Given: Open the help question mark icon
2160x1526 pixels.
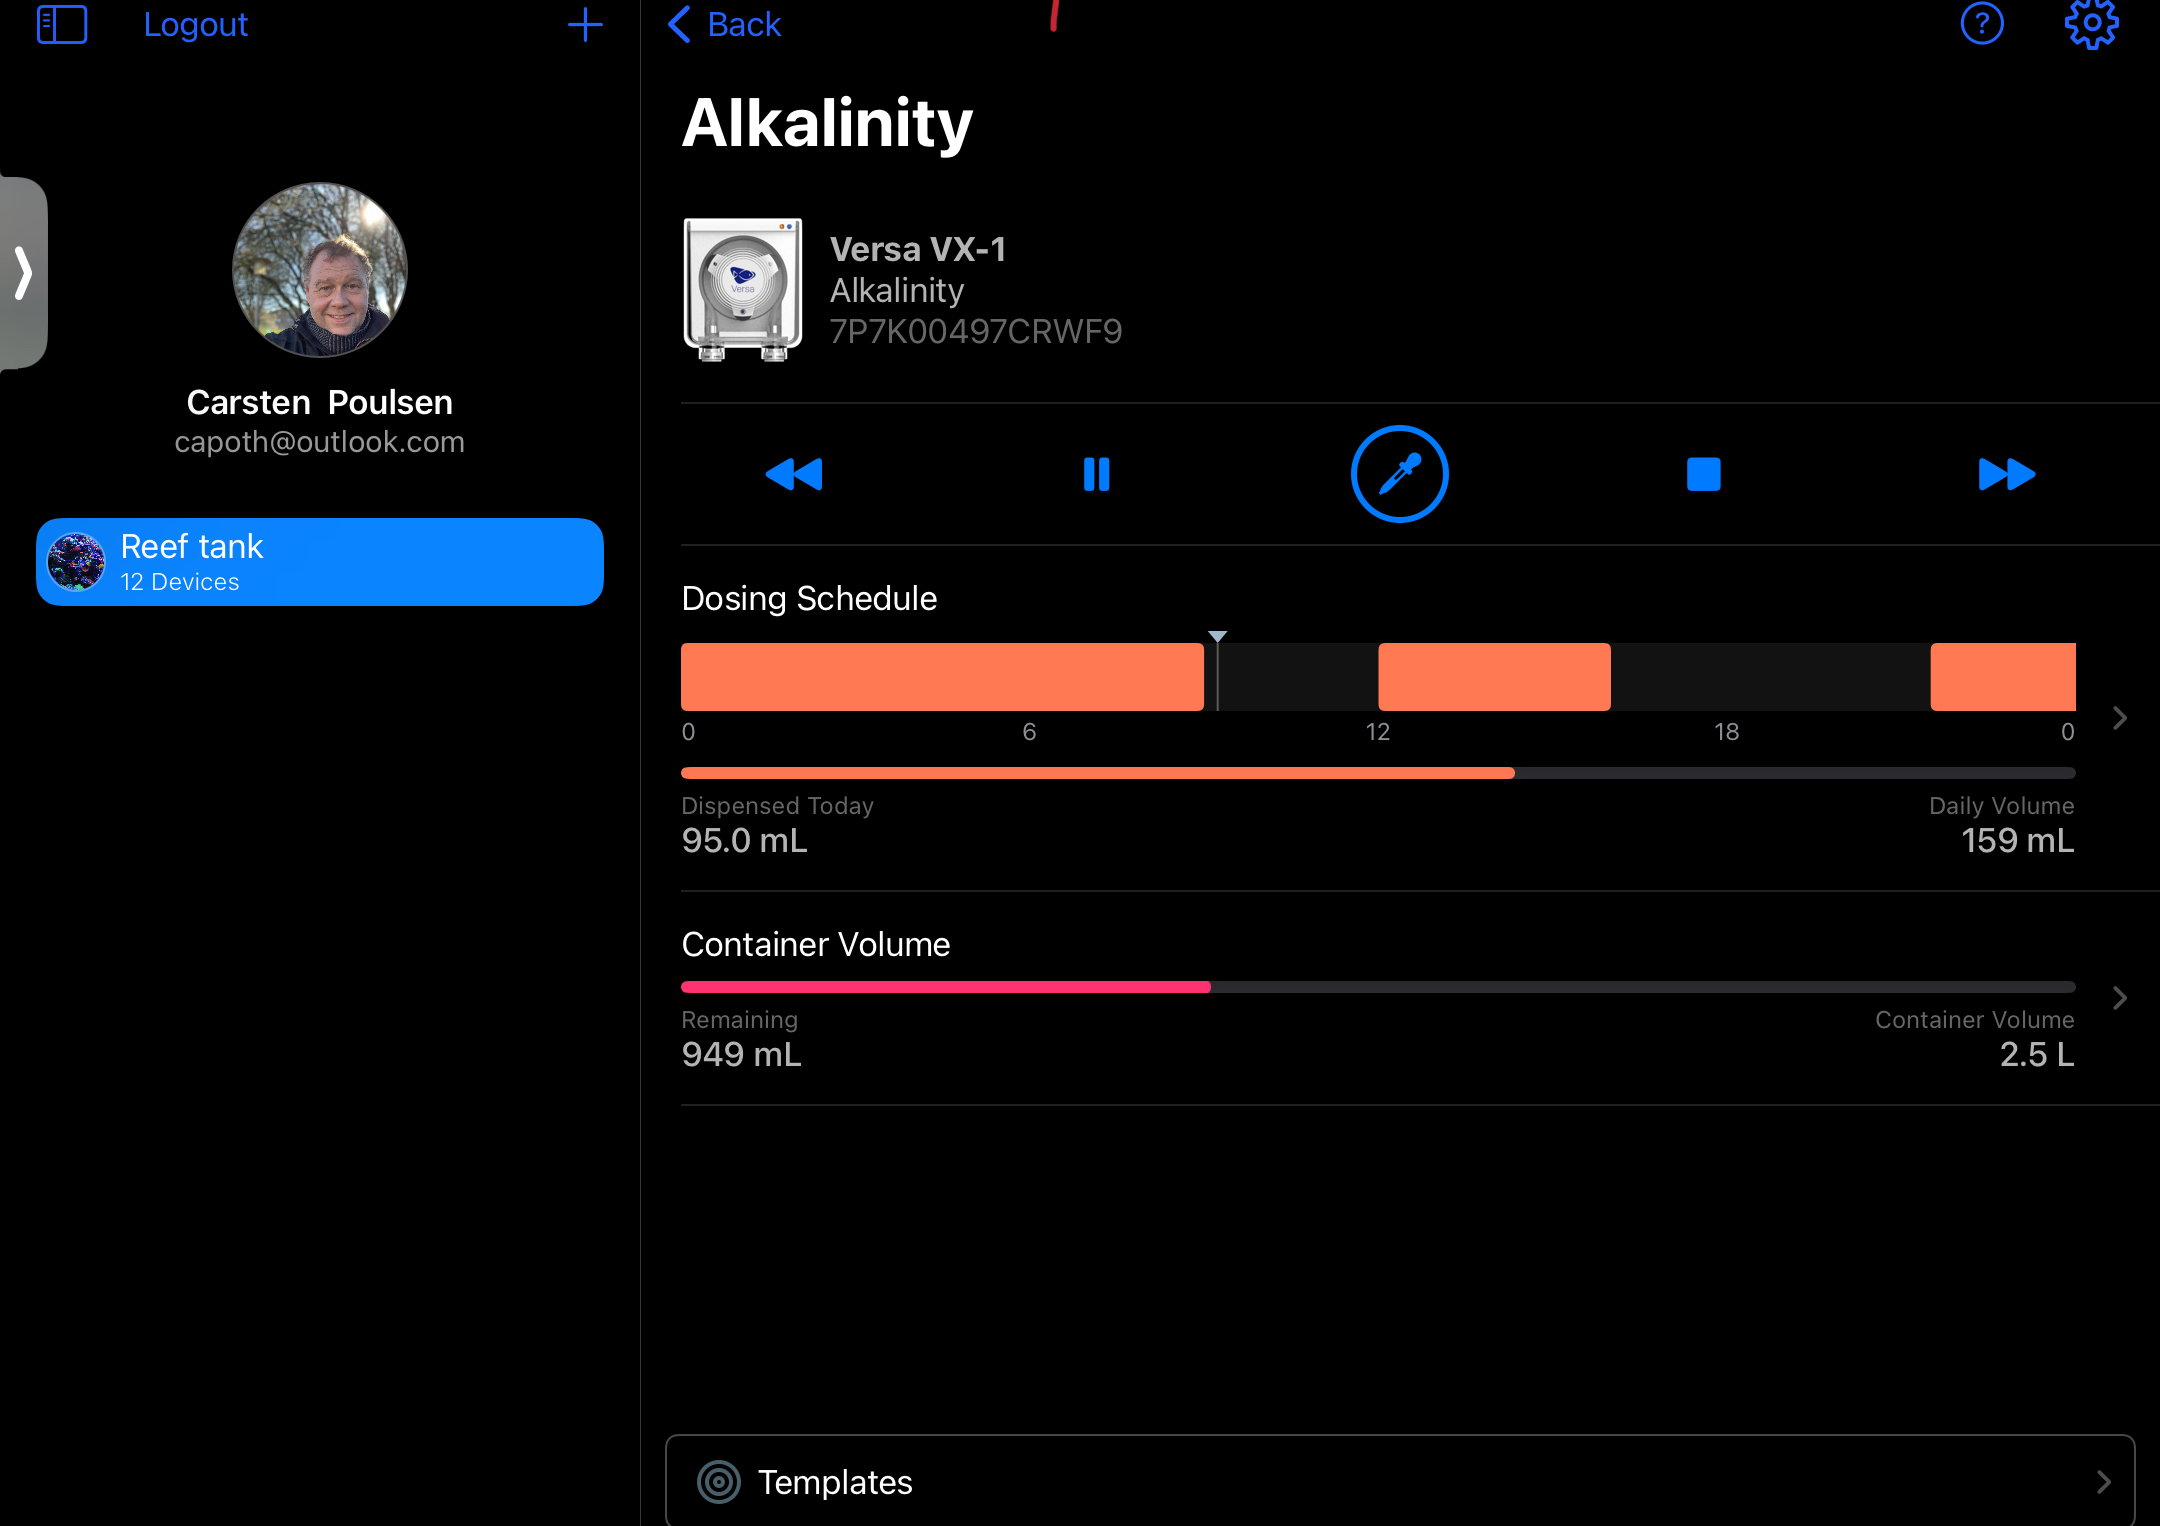Looking at the screenshot, I should click(x=1982, y=24).
